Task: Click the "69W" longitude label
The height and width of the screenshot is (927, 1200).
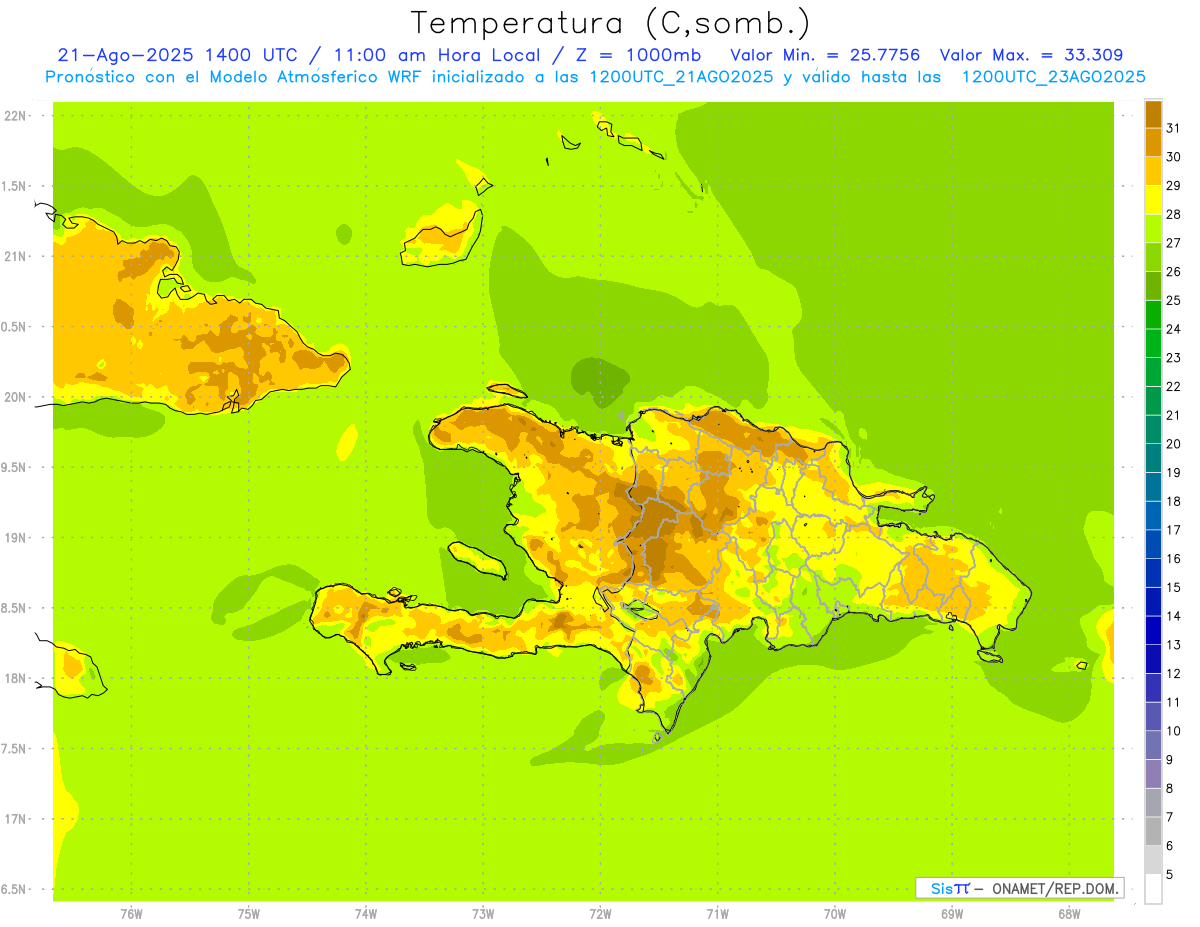Action: pos(952,914)
